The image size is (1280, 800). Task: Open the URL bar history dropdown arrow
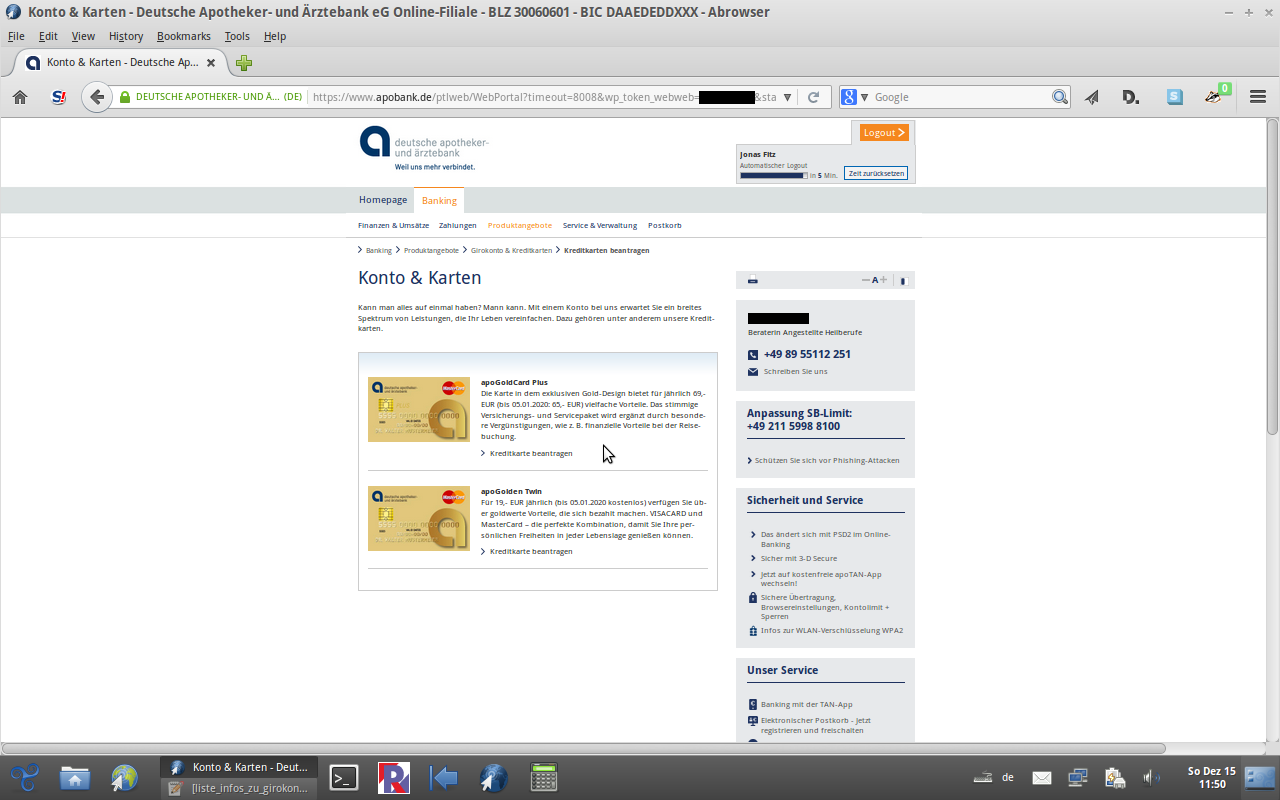tap(787, 97)
